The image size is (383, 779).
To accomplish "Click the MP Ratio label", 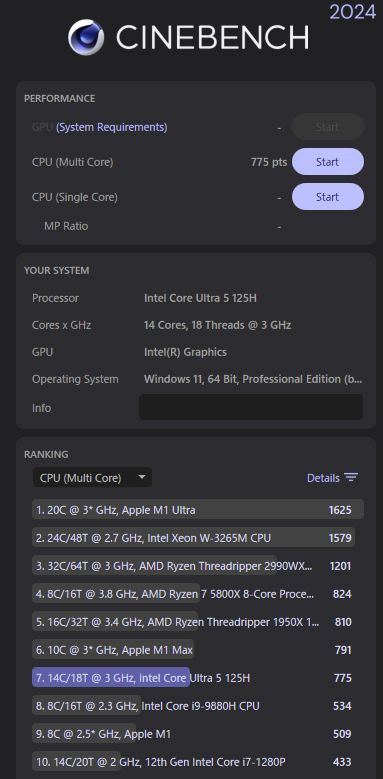I will 66,226.
